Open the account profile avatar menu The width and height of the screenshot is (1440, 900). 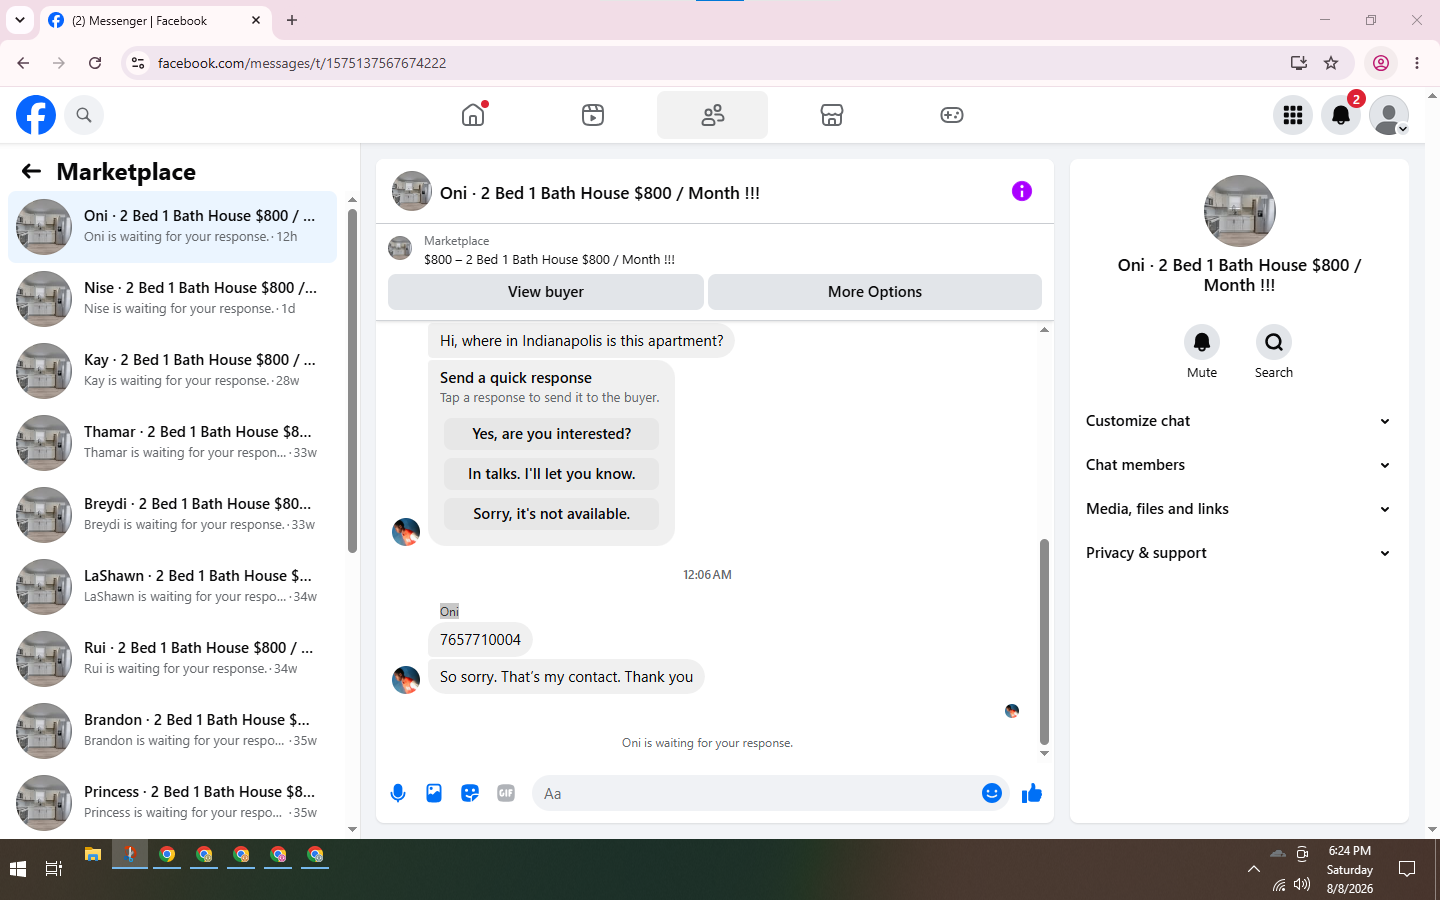(1389, 115)
